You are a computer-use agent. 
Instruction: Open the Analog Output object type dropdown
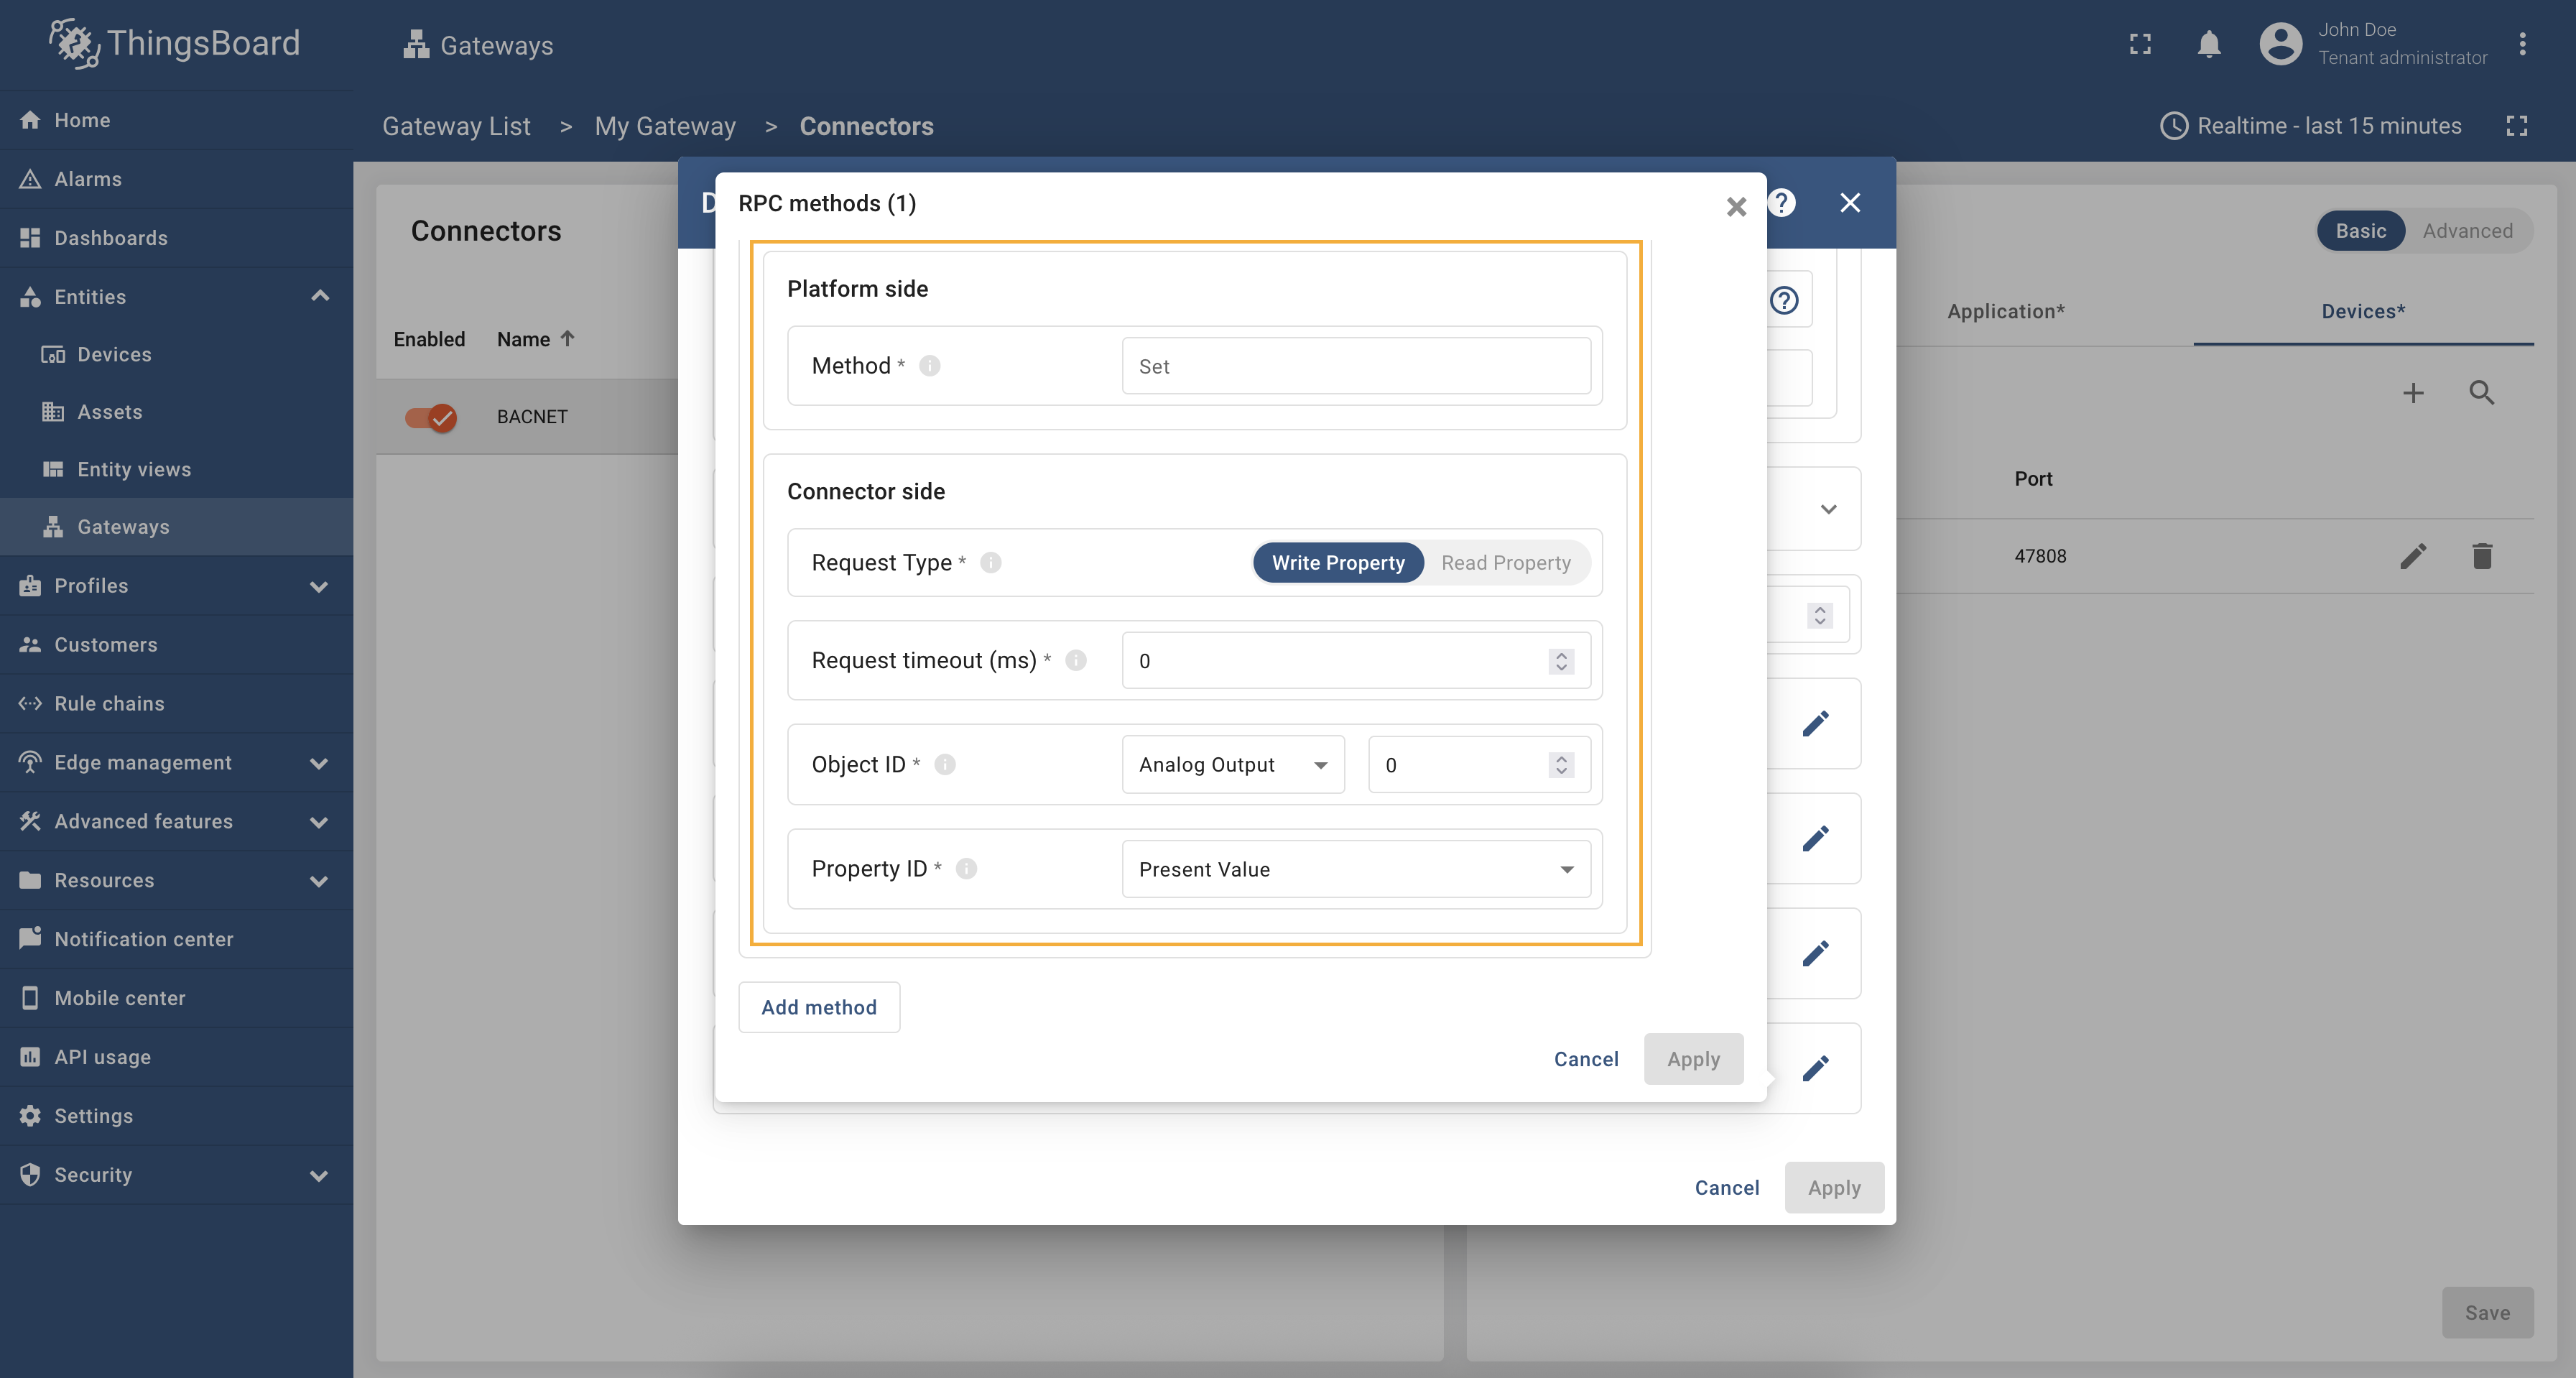1232,765
